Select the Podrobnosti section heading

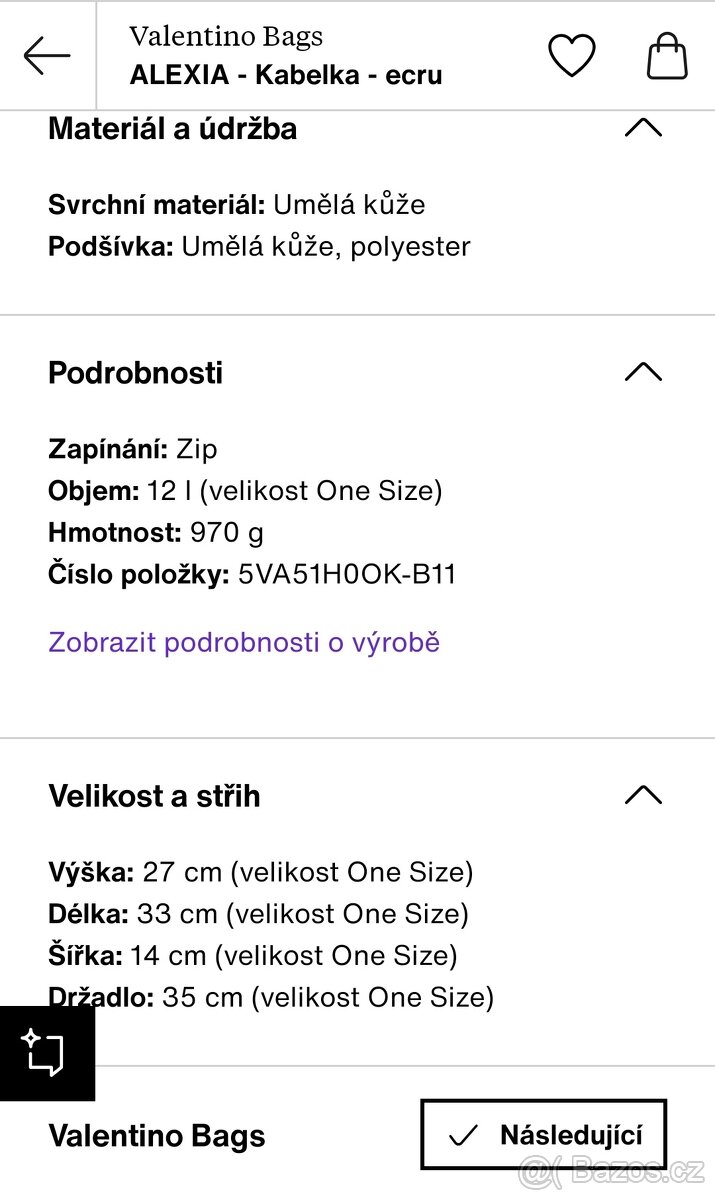pos(135,371)
